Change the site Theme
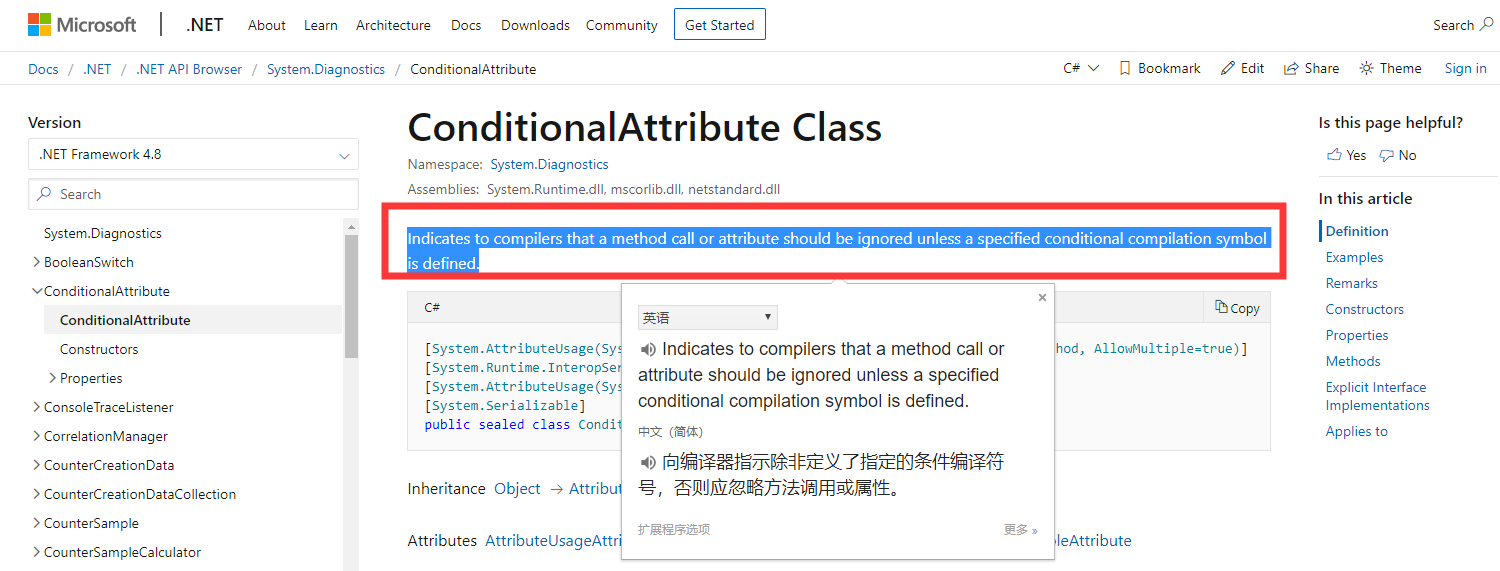This screenshot has width=1500, height=571. [1390, 68]
